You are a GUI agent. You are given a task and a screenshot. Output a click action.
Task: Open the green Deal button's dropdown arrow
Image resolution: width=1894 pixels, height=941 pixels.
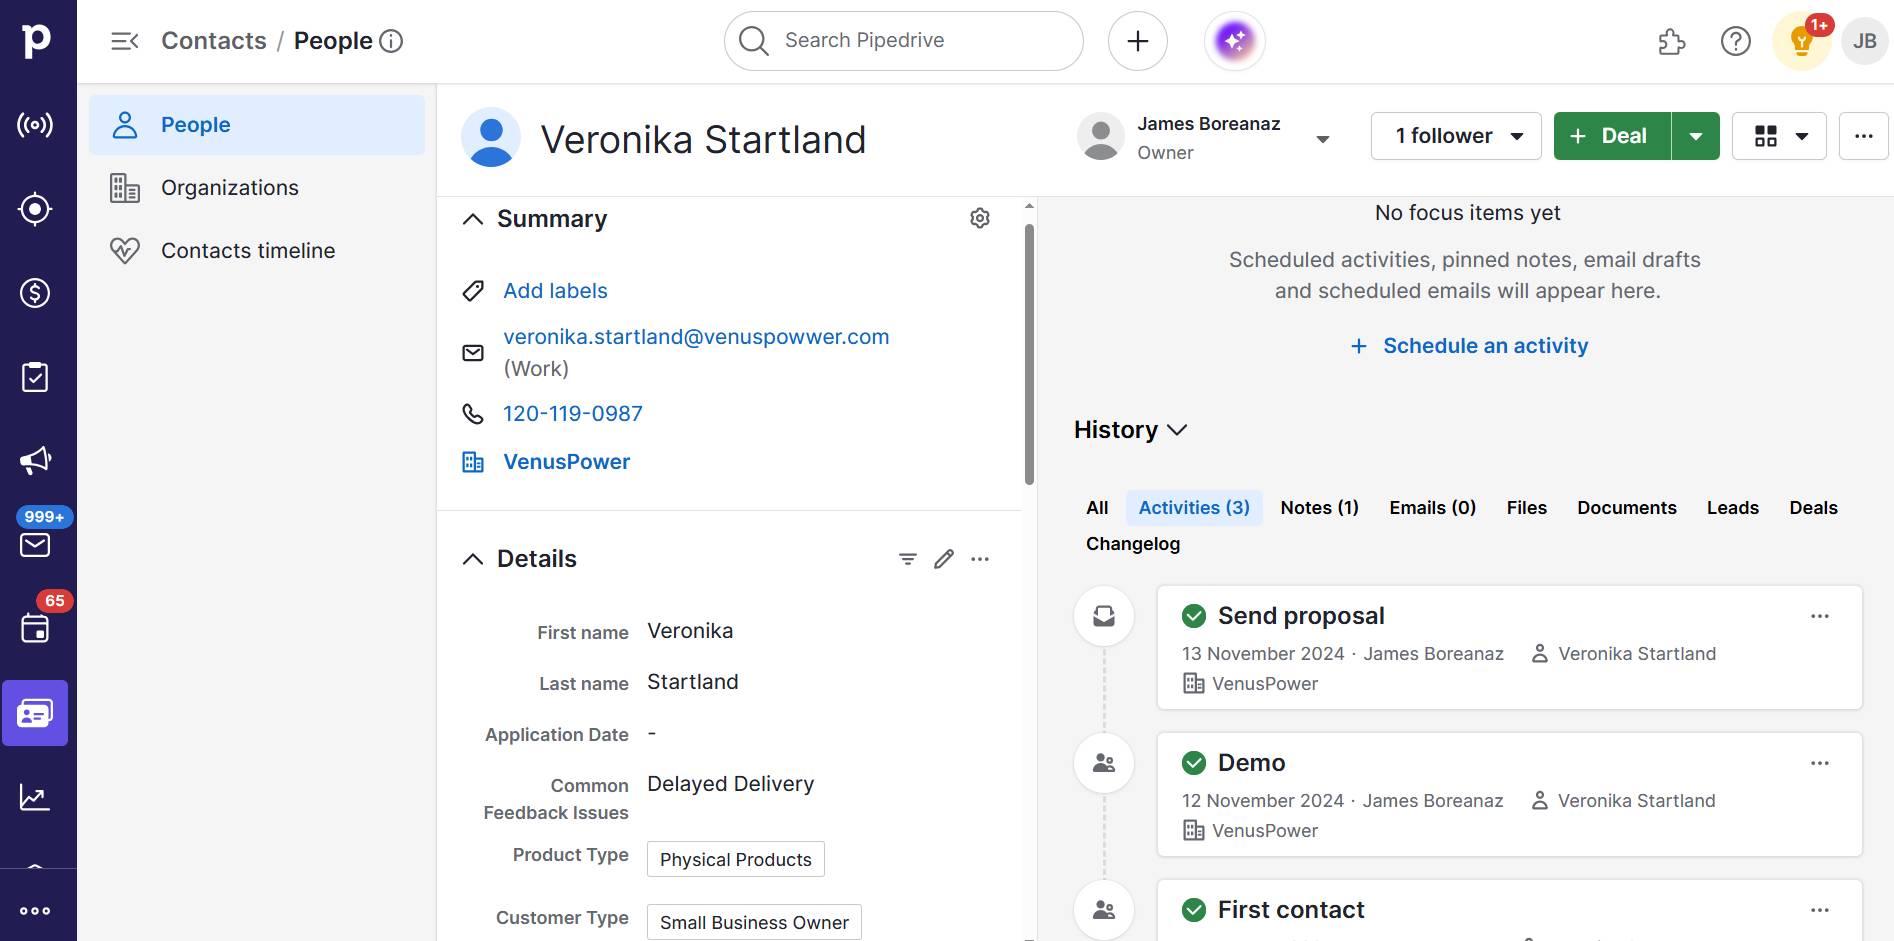[1696, 135]
